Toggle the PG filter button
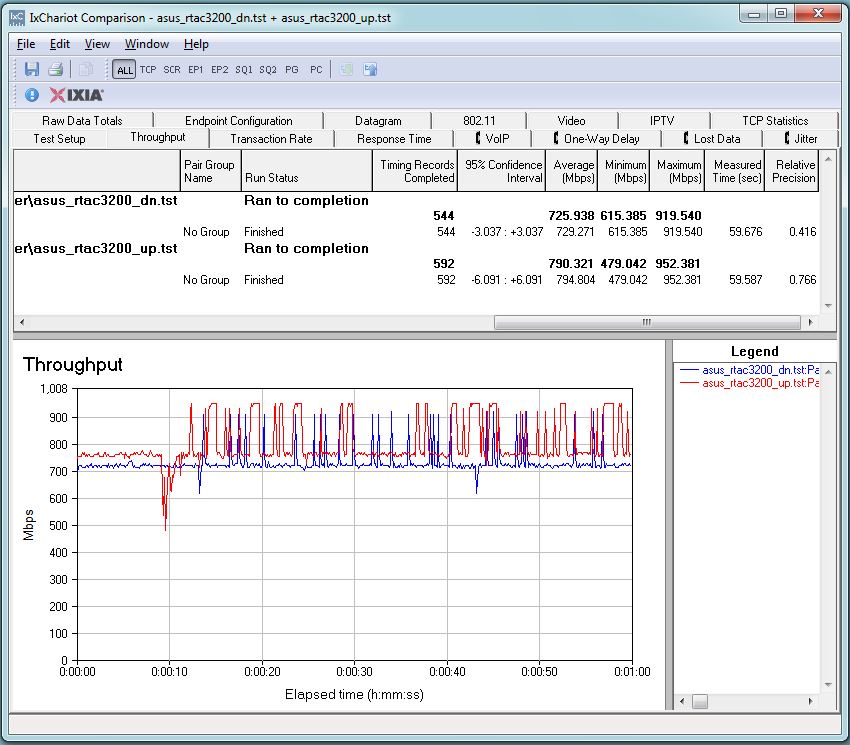 pos(292,69)
